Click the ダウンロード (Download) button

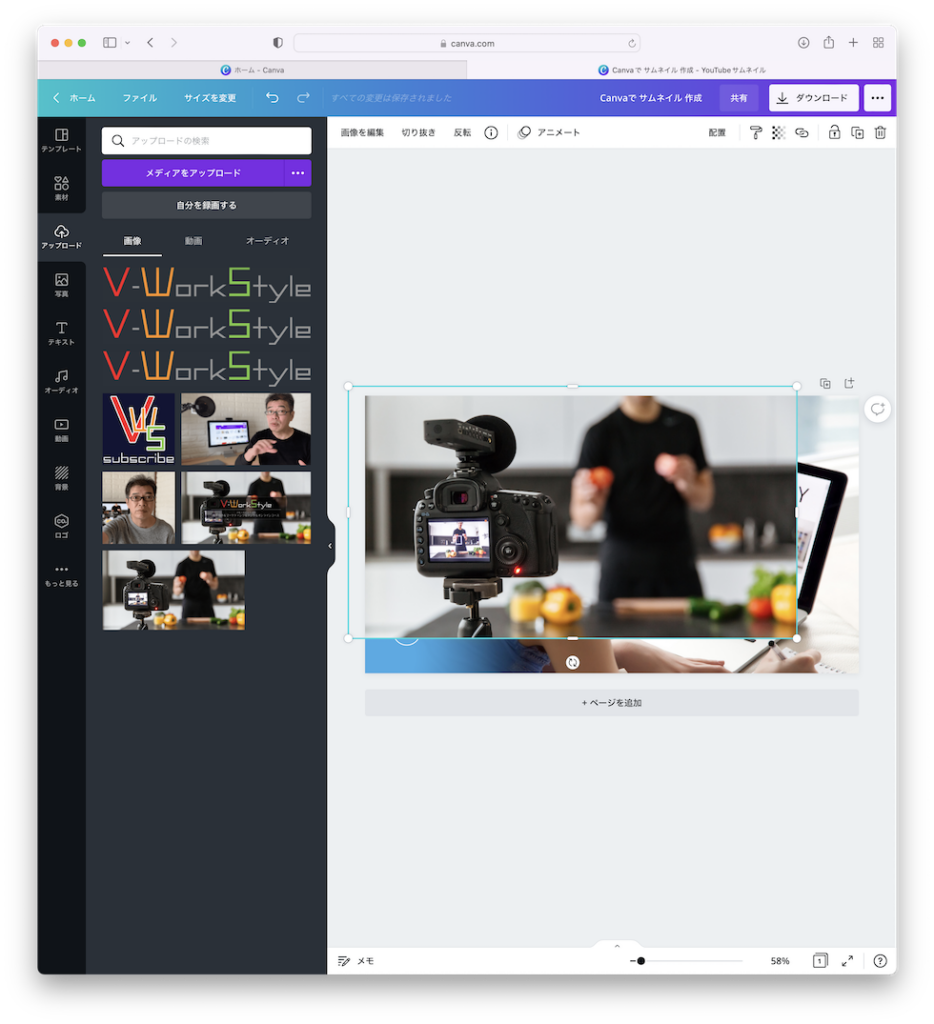(811, 97)
